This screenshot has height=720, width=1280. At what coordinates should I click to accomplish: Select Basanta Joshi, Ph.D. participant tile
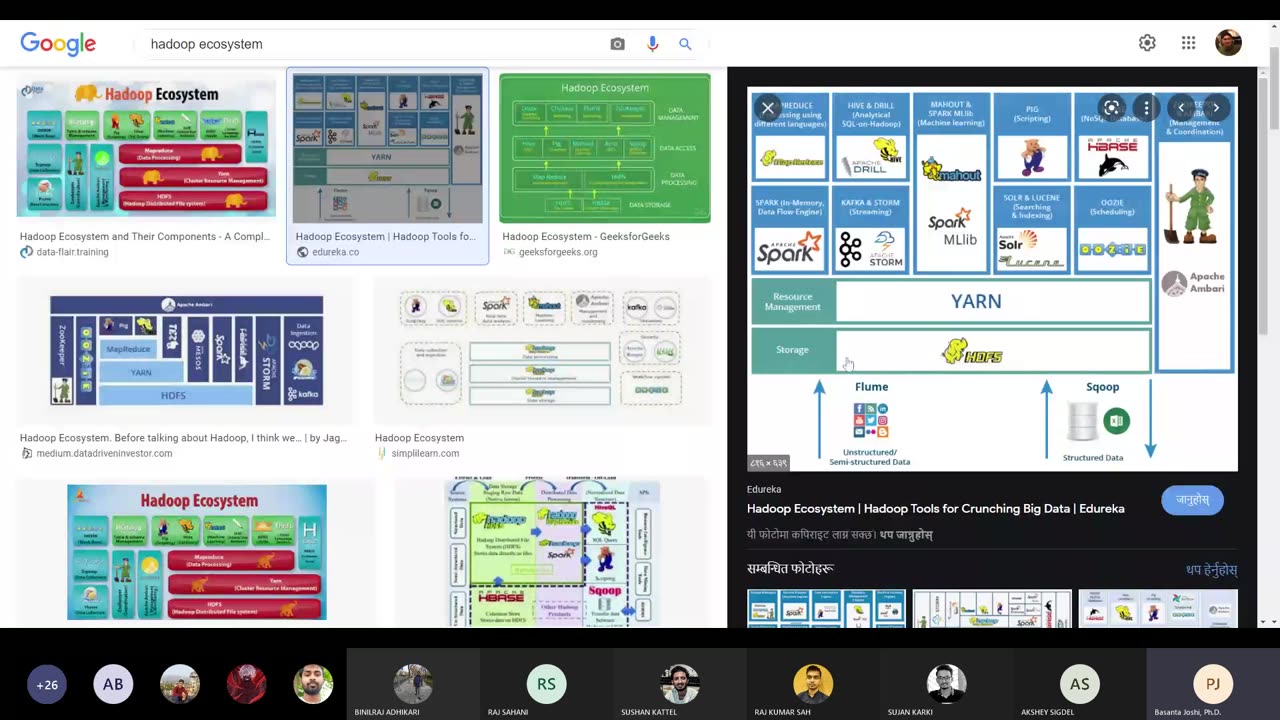point(1213,684)
